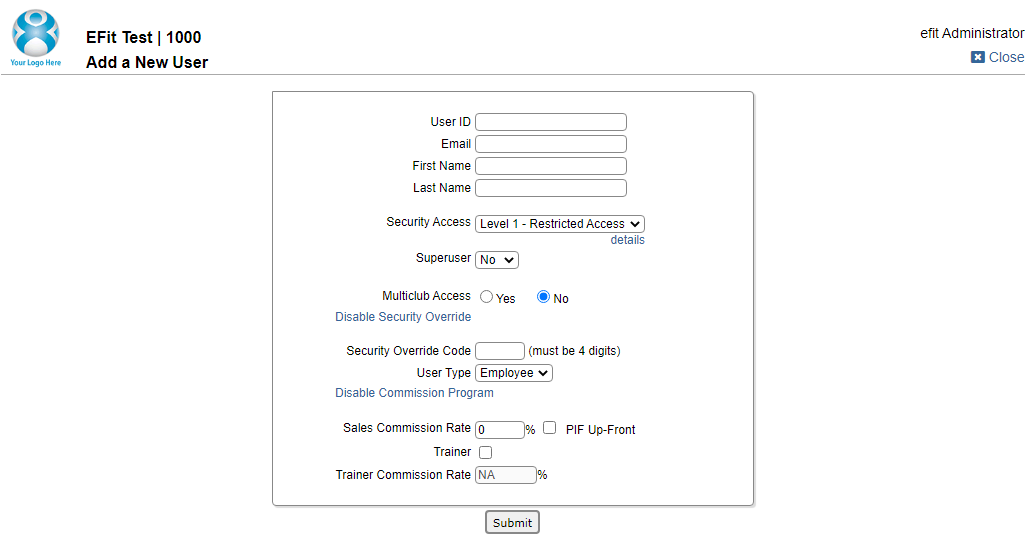Click the Last Name input box
This screenshot has width=1028, height=541.
pos(551,188)
